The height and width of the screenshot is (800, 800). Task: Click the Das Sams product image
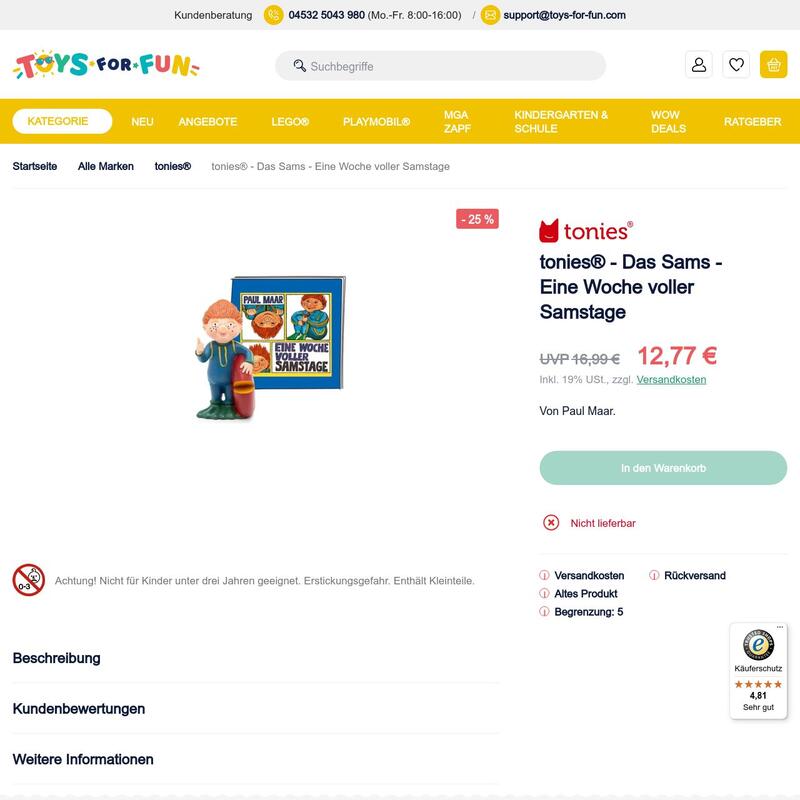point(269,348)
